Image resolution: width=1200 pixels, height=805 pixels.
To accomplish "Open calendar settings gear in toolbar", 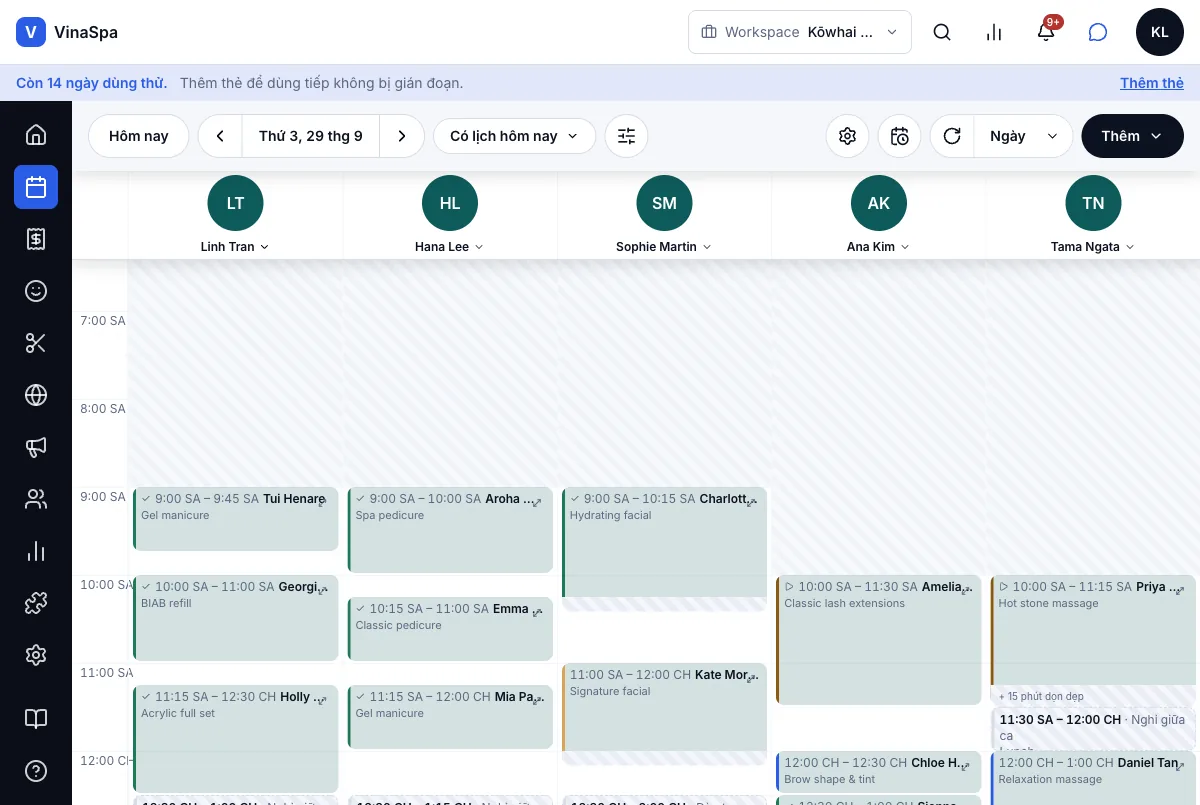I will (848, 136).
